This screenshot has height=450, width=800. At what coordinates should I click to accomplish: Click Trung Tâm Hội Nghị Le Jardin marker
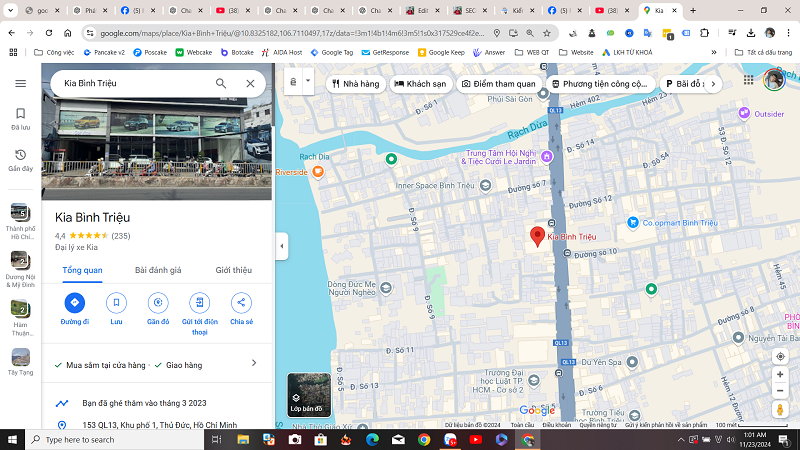[546, 157]
